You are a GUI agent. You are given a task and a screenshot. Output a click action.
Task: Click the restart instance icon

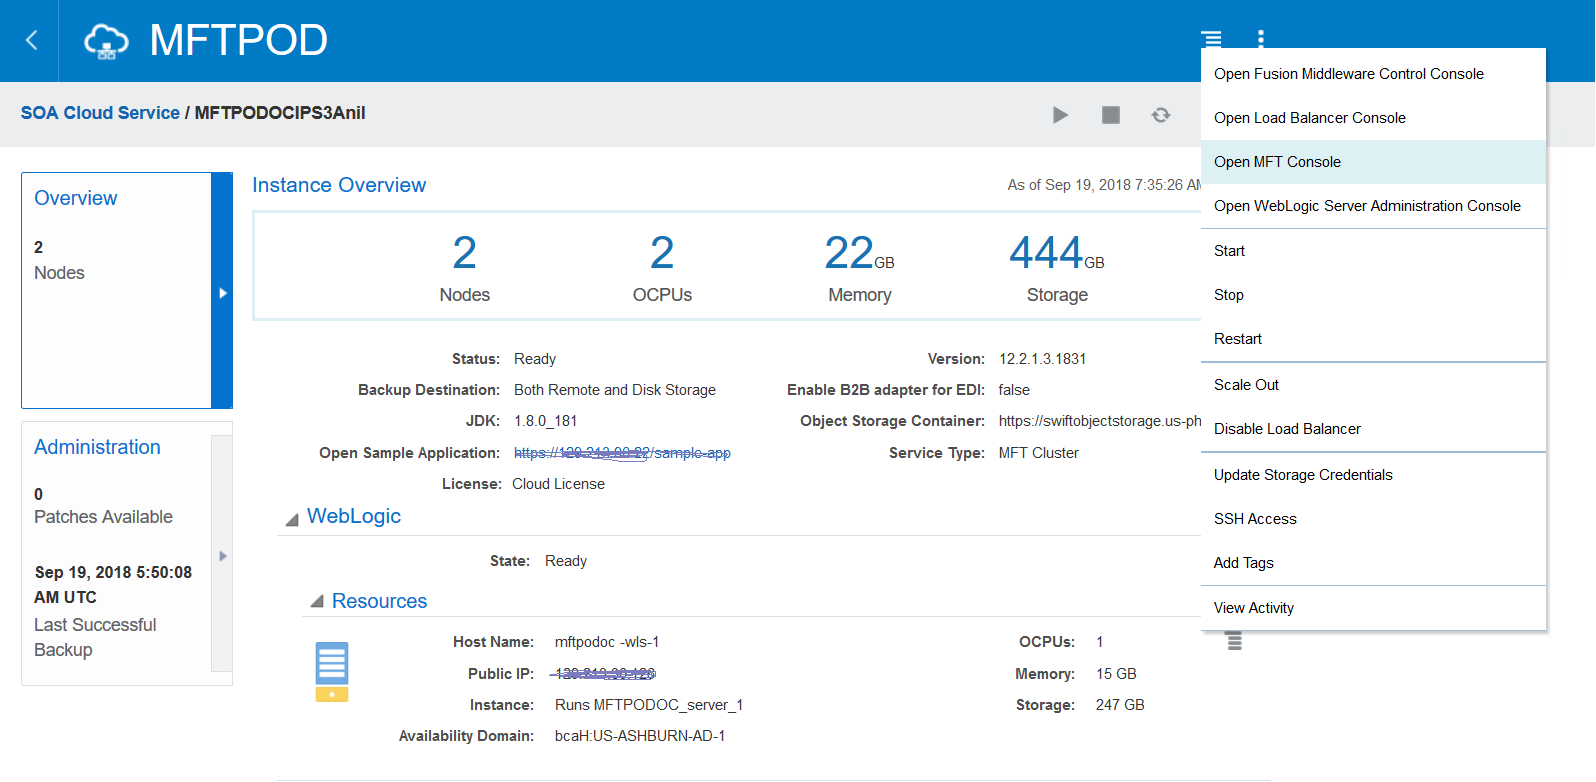point(1160,115)
